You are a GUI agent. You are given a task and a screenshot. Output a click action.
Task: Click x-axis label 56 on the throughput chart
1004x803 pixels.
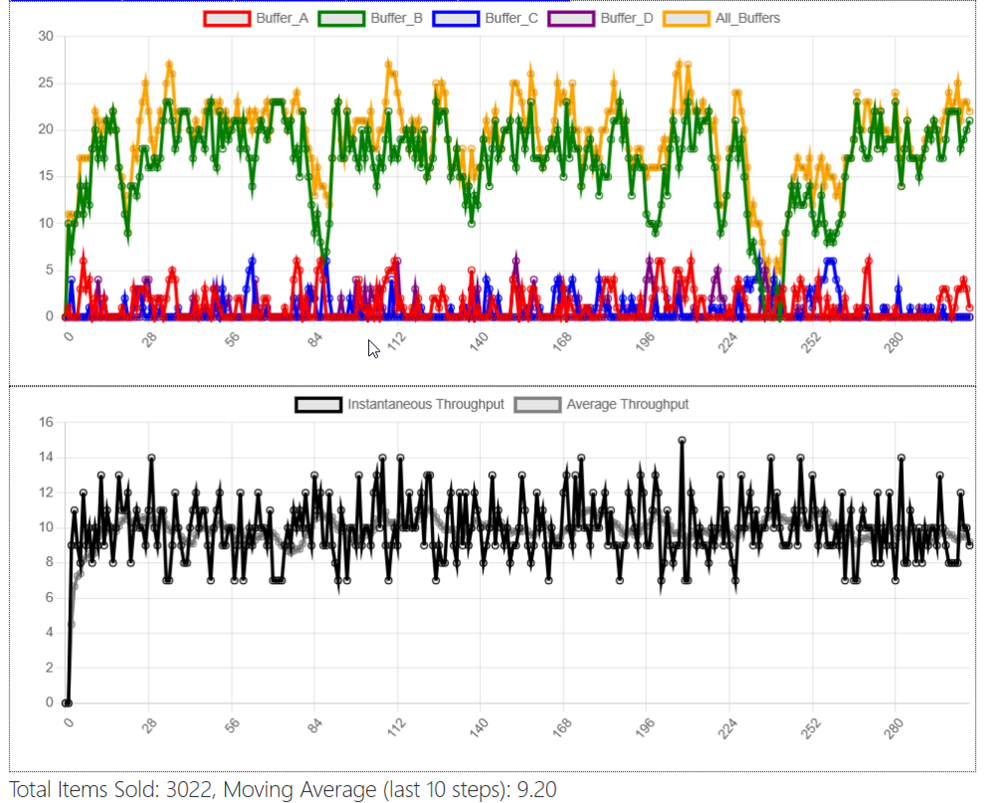tap(232, 726)
